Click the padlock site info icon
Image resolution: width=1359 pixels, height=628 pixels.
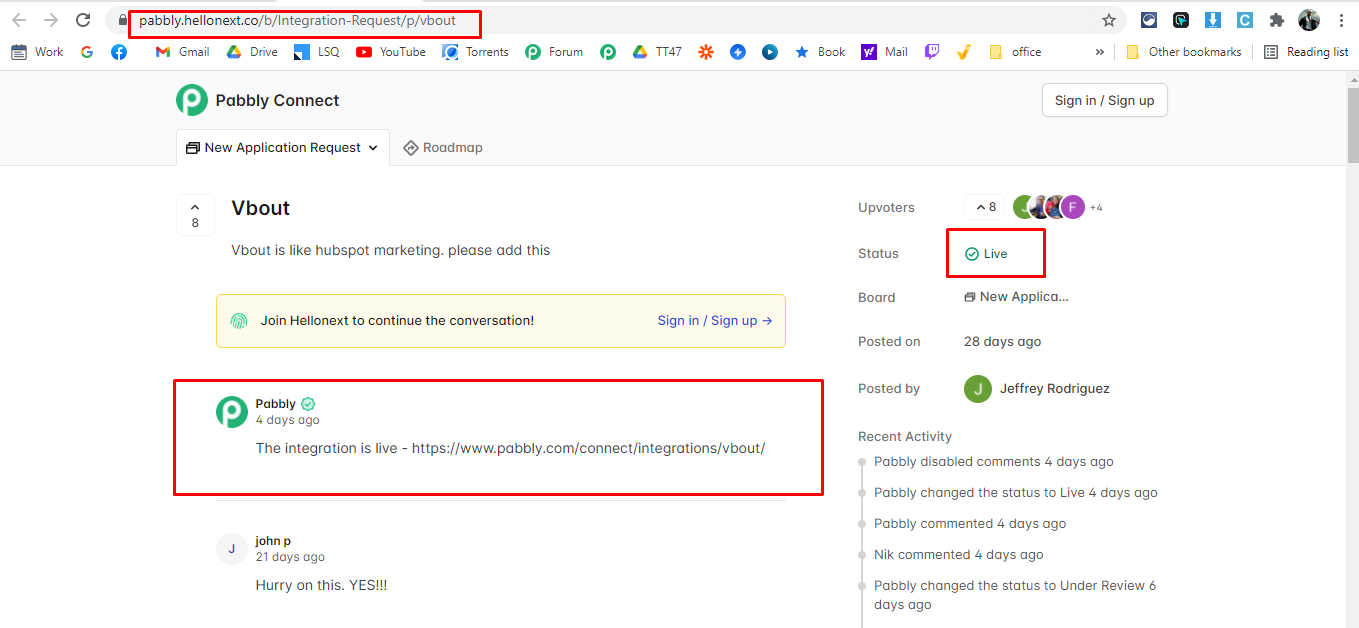(x=122, y=20)
